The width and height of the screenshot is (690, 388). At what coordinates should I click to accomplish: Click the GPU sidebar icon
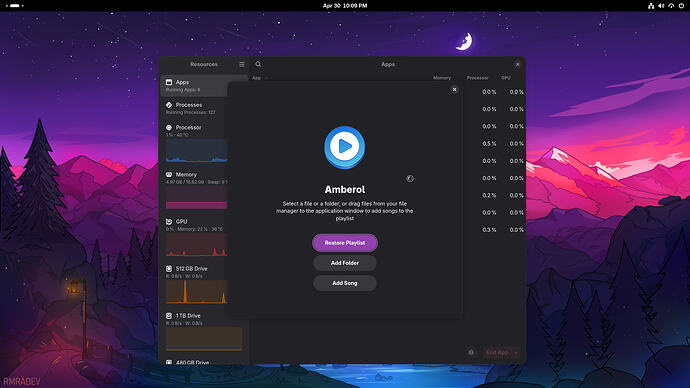coord(169,222)
